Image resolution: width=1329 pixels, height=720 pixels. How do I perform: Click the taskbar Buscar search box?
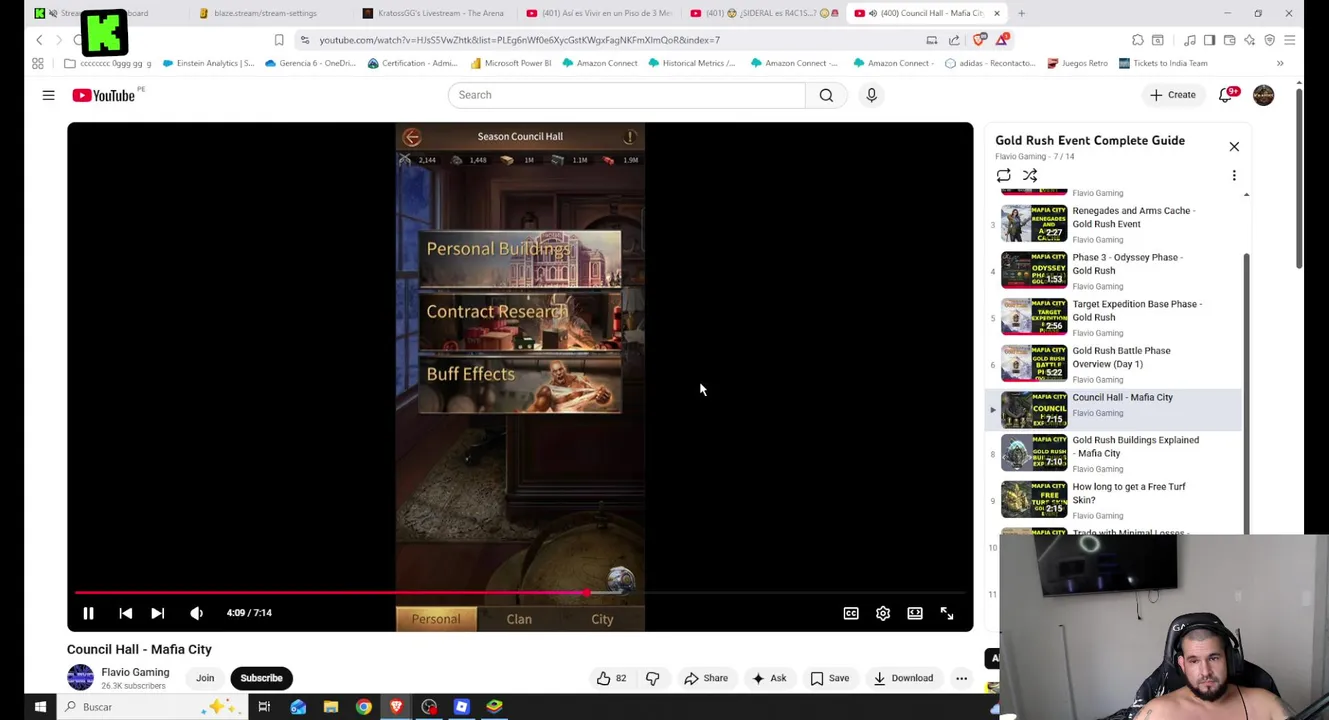pos(150,707)
